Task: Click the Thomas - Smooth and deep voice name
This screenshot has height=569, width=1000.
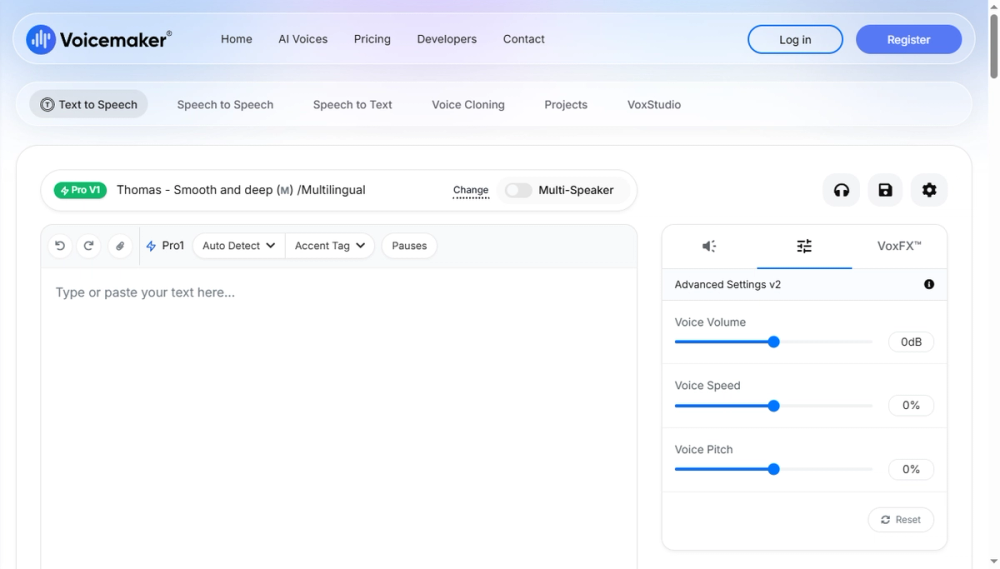Action: (241, 190)
